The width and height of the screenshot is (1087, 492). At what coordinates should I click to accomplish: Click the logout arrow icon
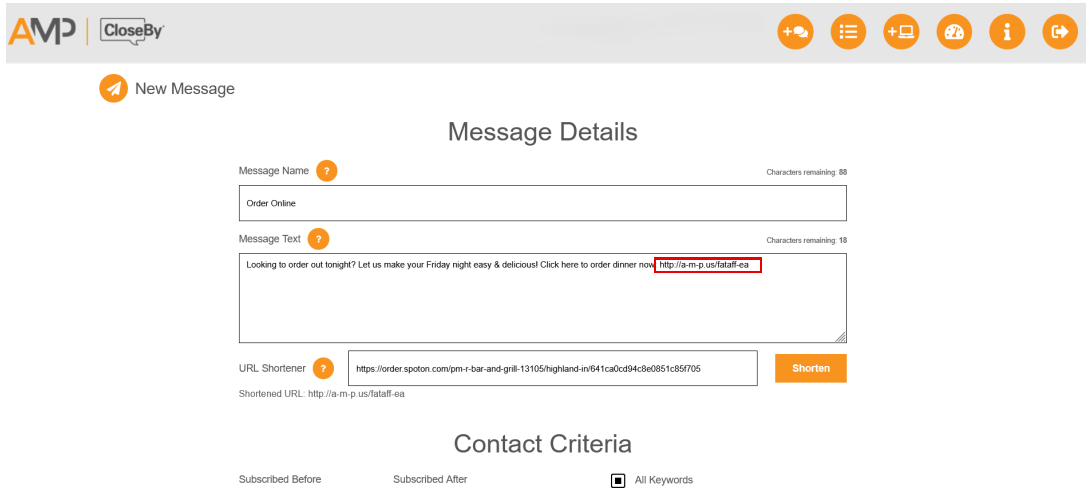coord(1059,32)
